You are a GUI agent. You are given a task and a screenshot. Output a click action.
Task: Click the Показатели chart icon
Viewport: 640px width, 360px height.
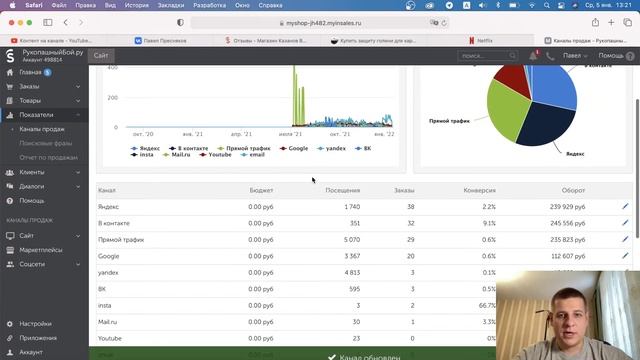(x=10, y=115)
